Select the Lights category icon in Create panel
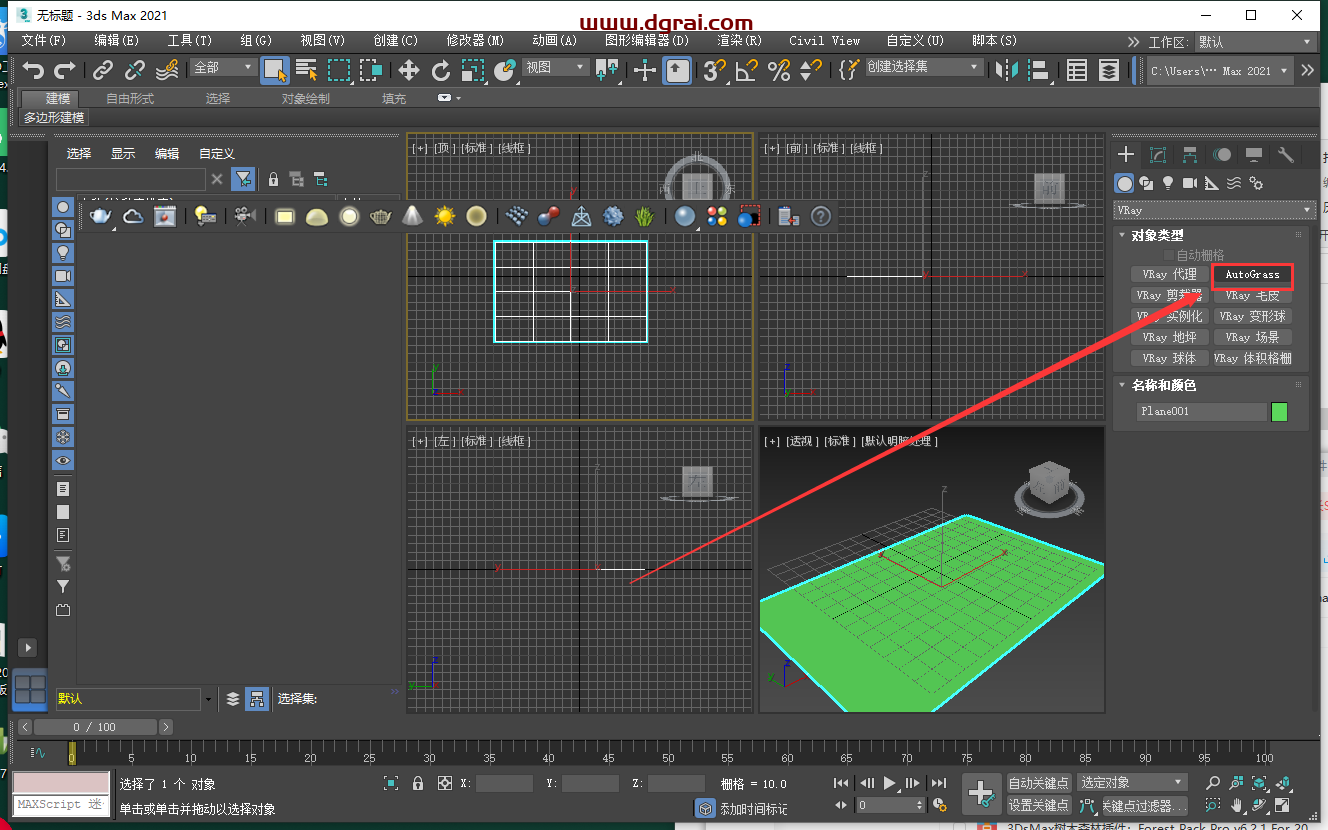The width and height of the screenshot is (1328, 830). [x=1168, y=183]
